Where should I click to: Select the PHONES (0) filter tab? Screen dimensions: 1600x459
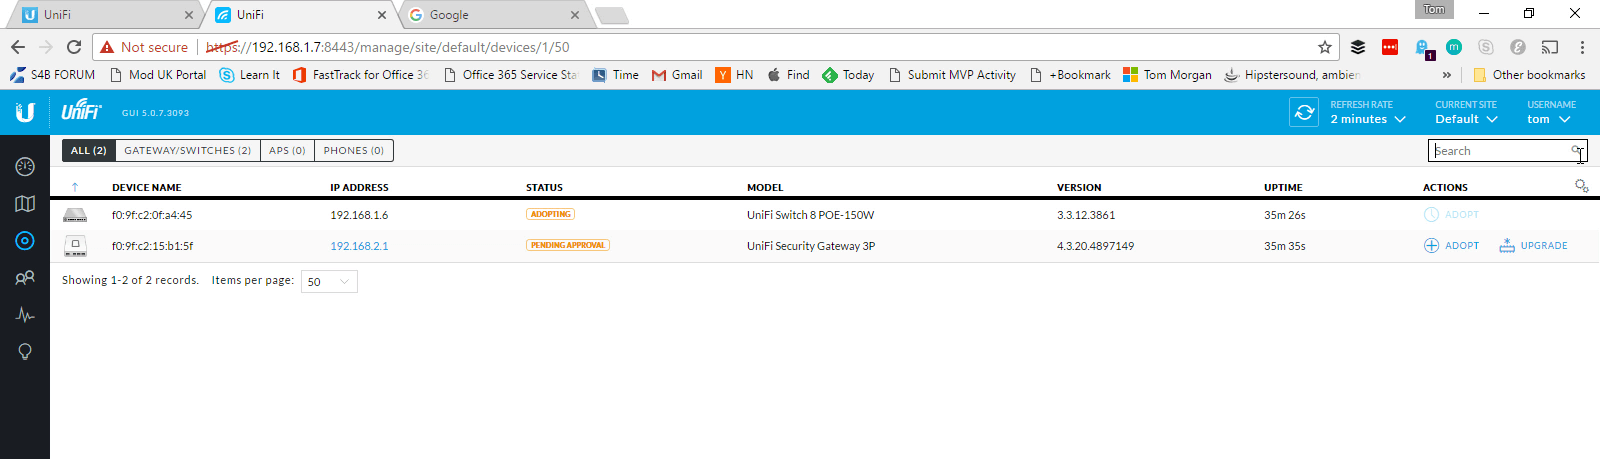point(354,151)
